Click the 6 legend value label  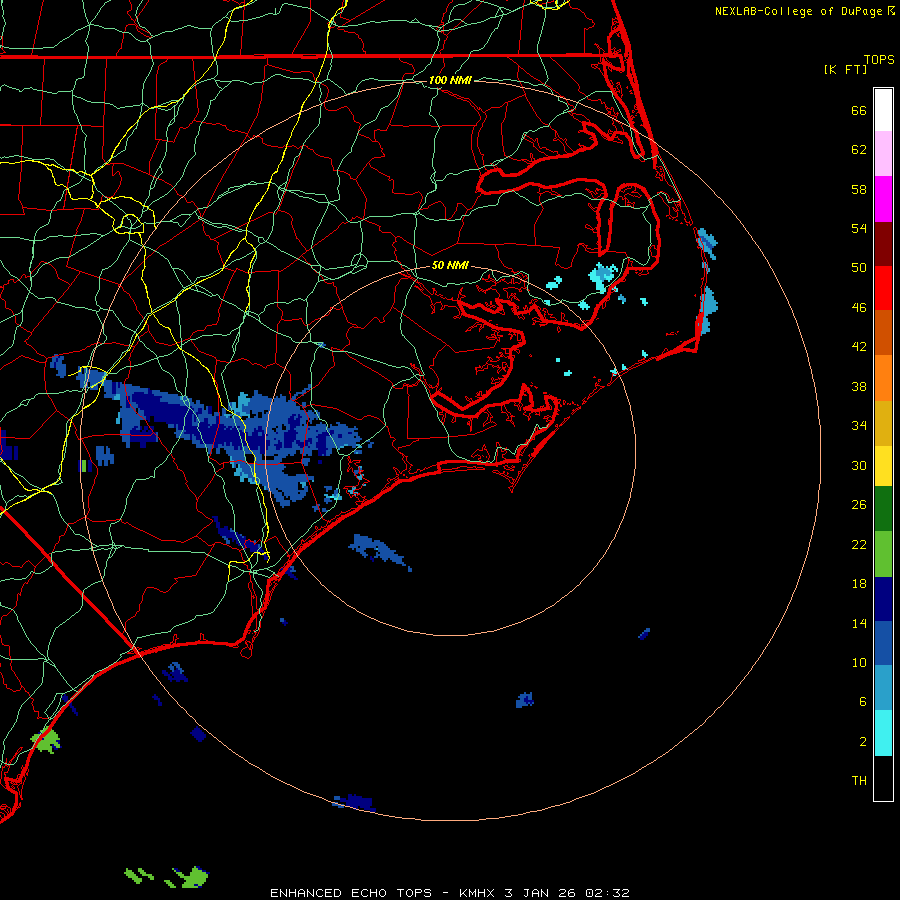tap(862, 701)
